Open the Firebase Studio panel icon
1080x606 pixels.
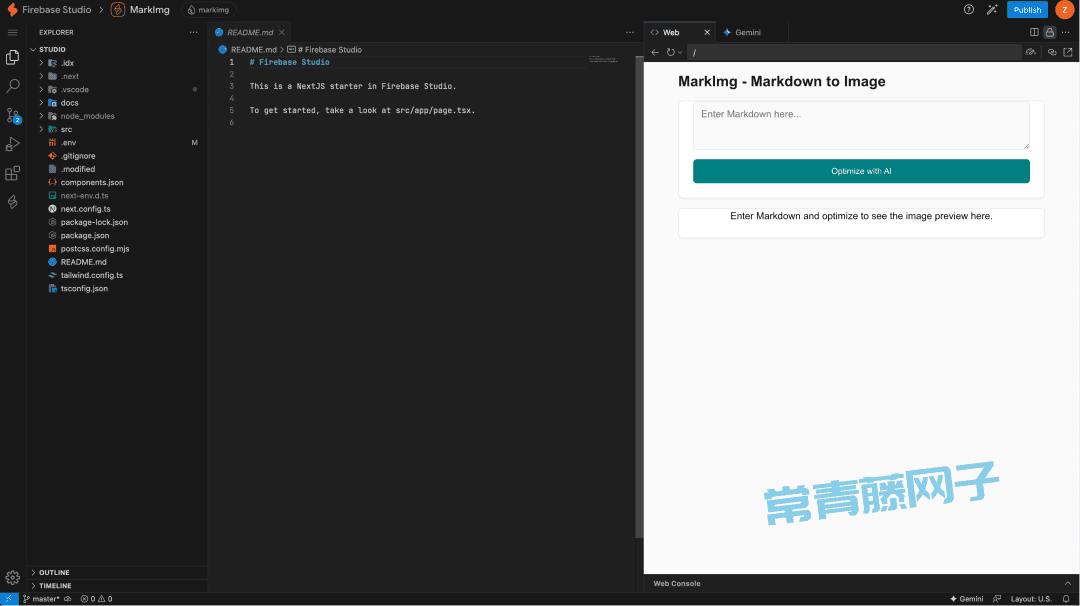[12, 202]
